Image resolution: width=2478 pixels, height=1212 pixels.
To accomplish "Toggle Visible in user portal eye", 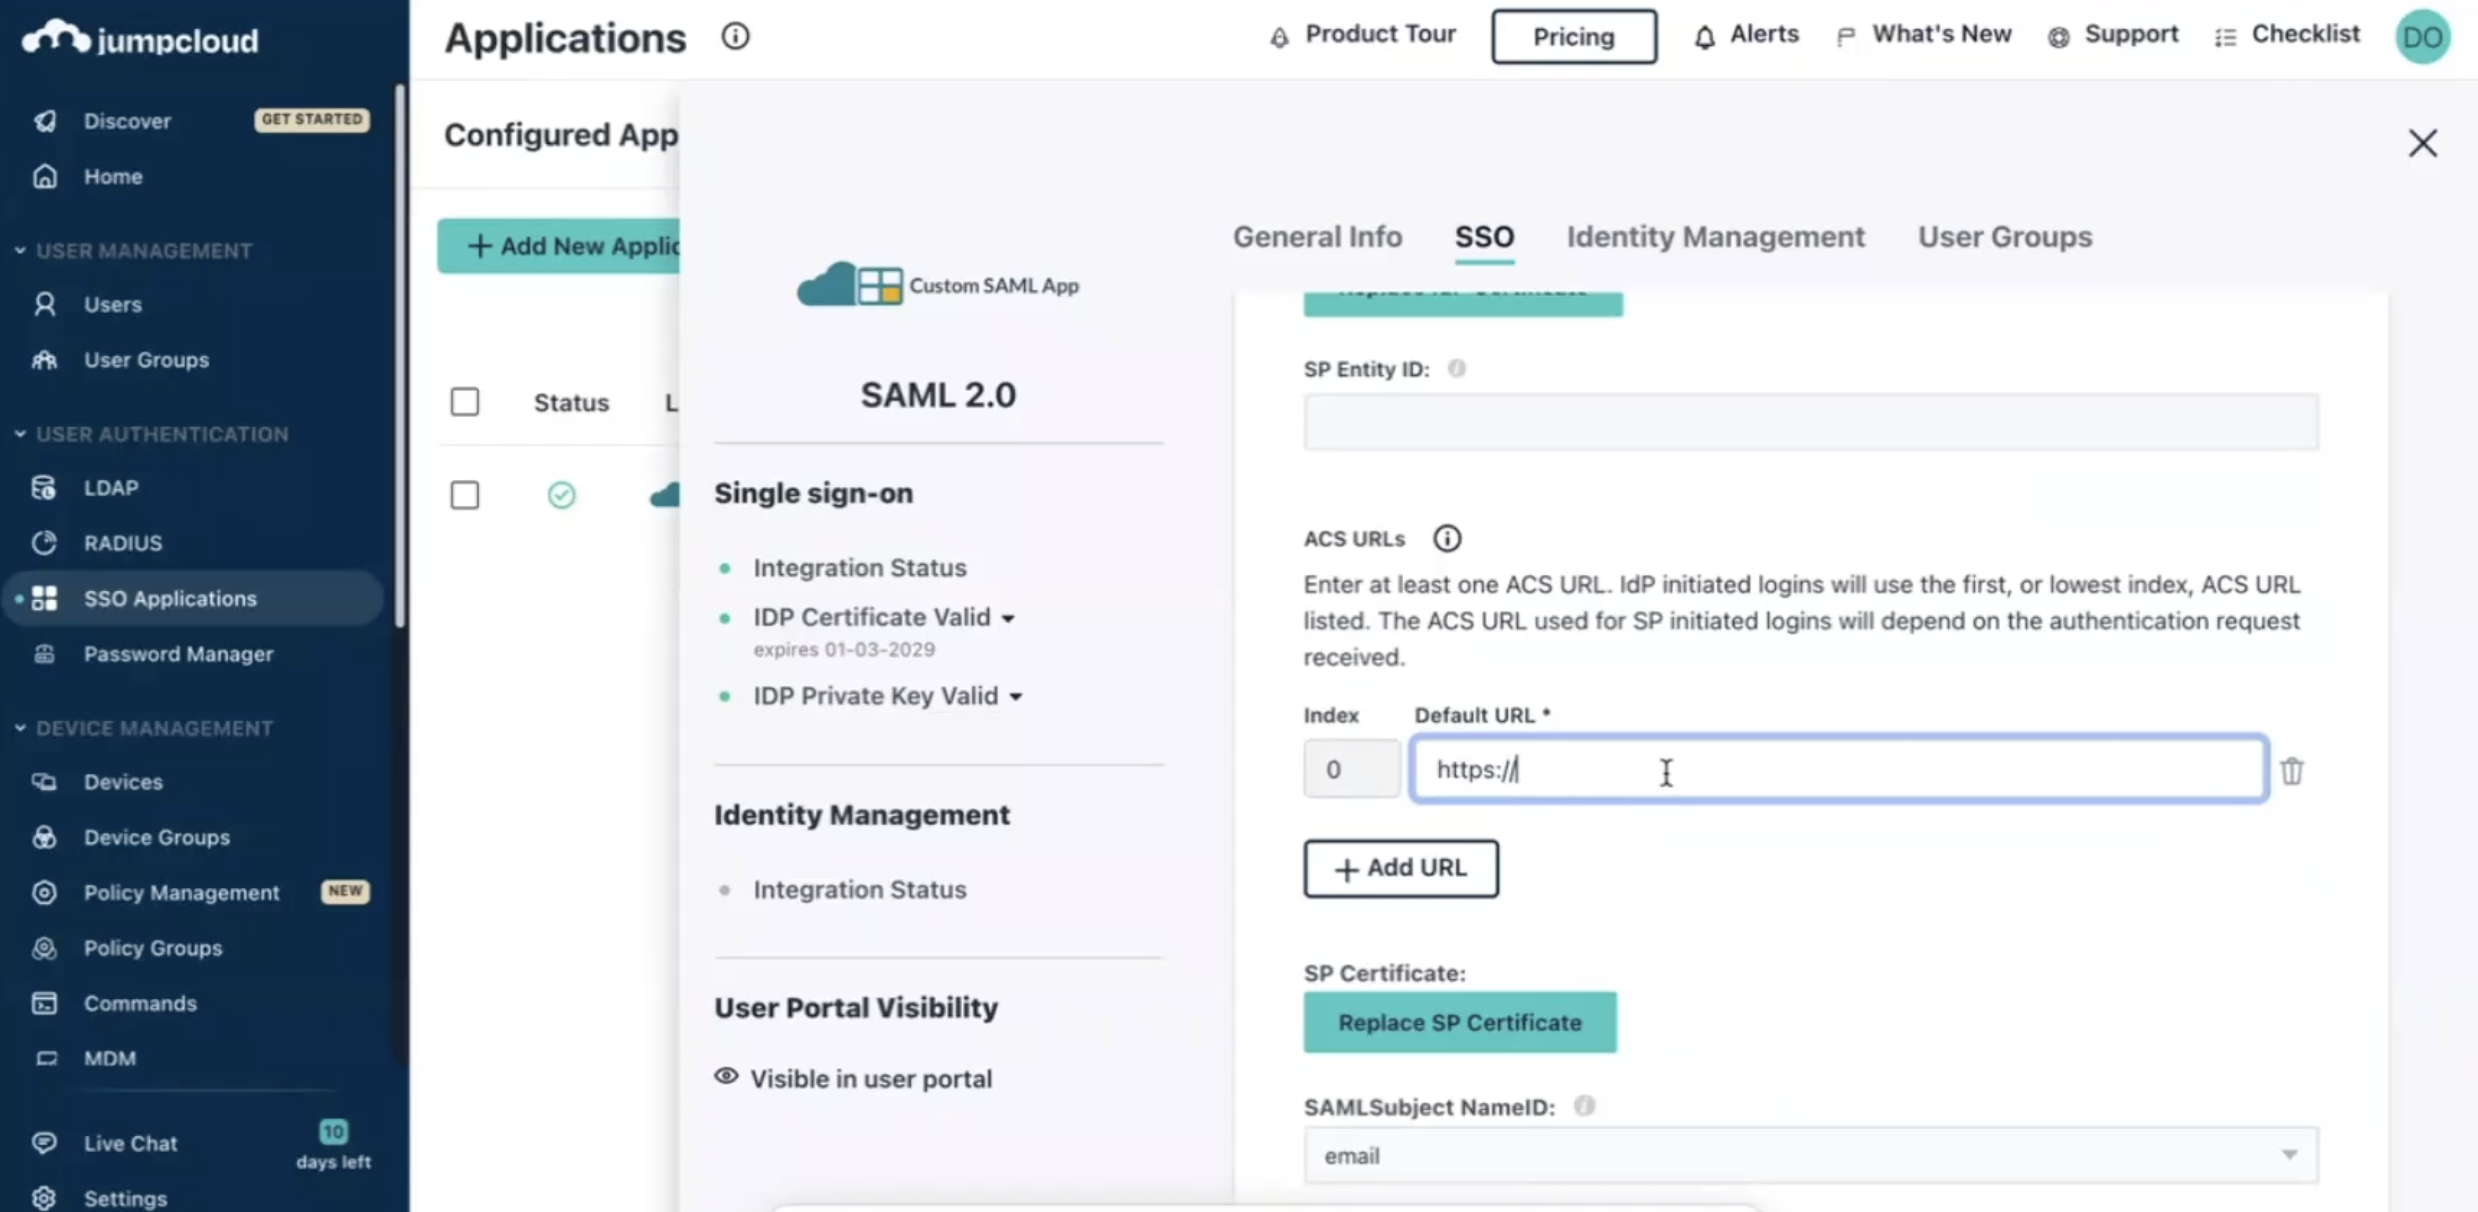I will 726,1077.
